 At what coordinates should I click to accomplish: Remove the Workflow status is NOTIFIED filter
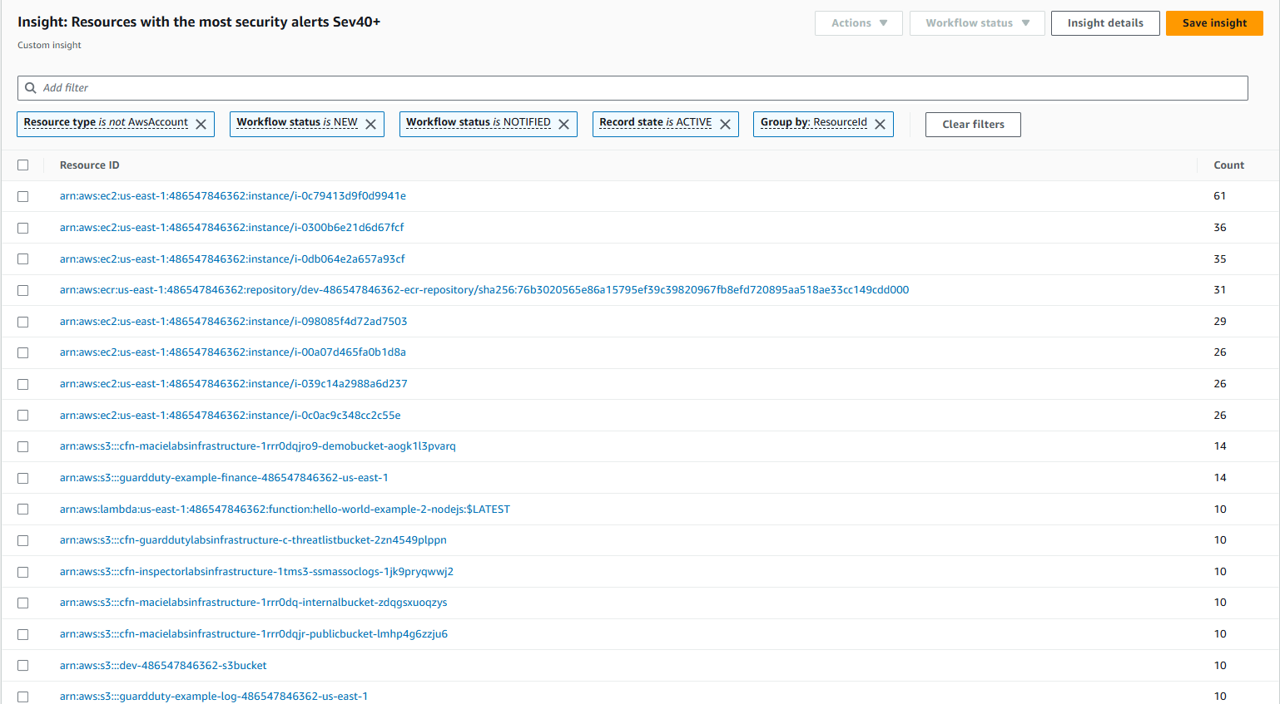coord(564,124)
